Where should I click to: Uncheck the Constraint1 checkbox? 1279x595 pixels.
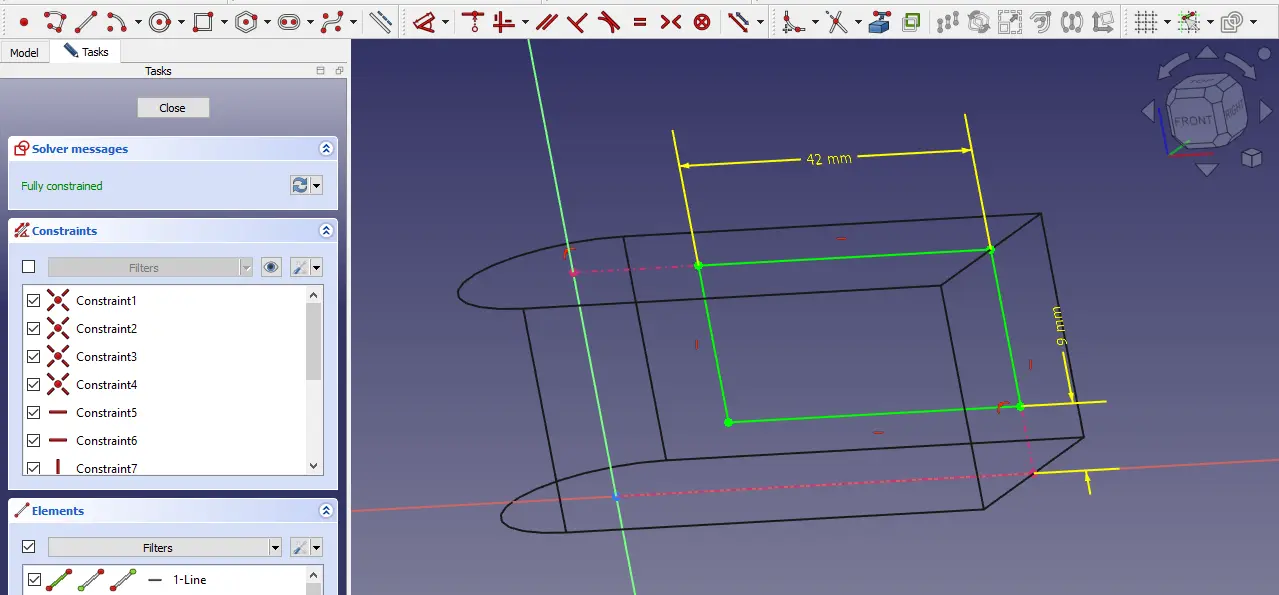point(34,301)
